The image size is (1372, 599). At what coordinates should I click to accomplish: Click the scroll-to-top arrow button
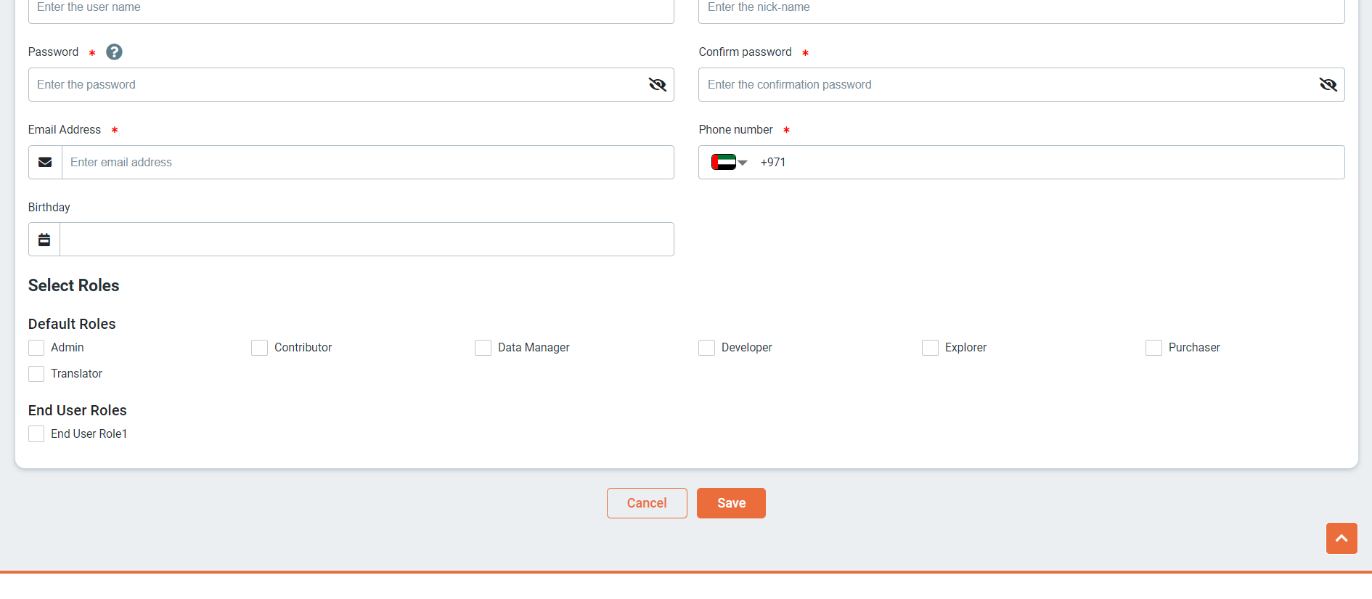point(1342,538)
